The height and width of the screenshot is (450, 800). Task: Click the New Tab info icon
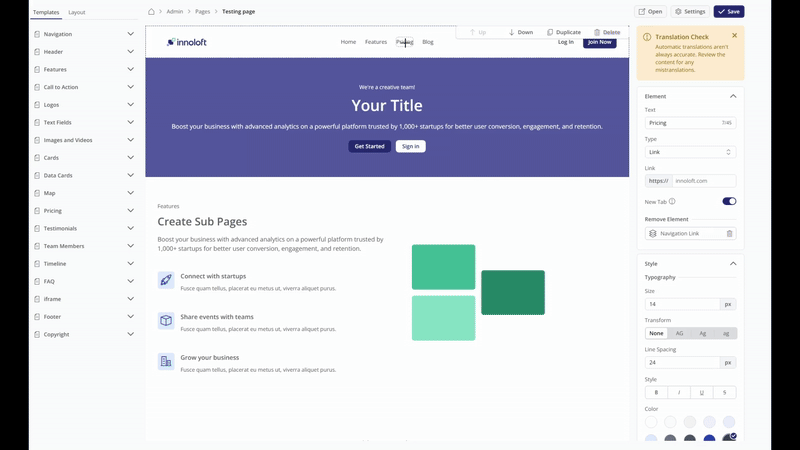tap(672, 201)
